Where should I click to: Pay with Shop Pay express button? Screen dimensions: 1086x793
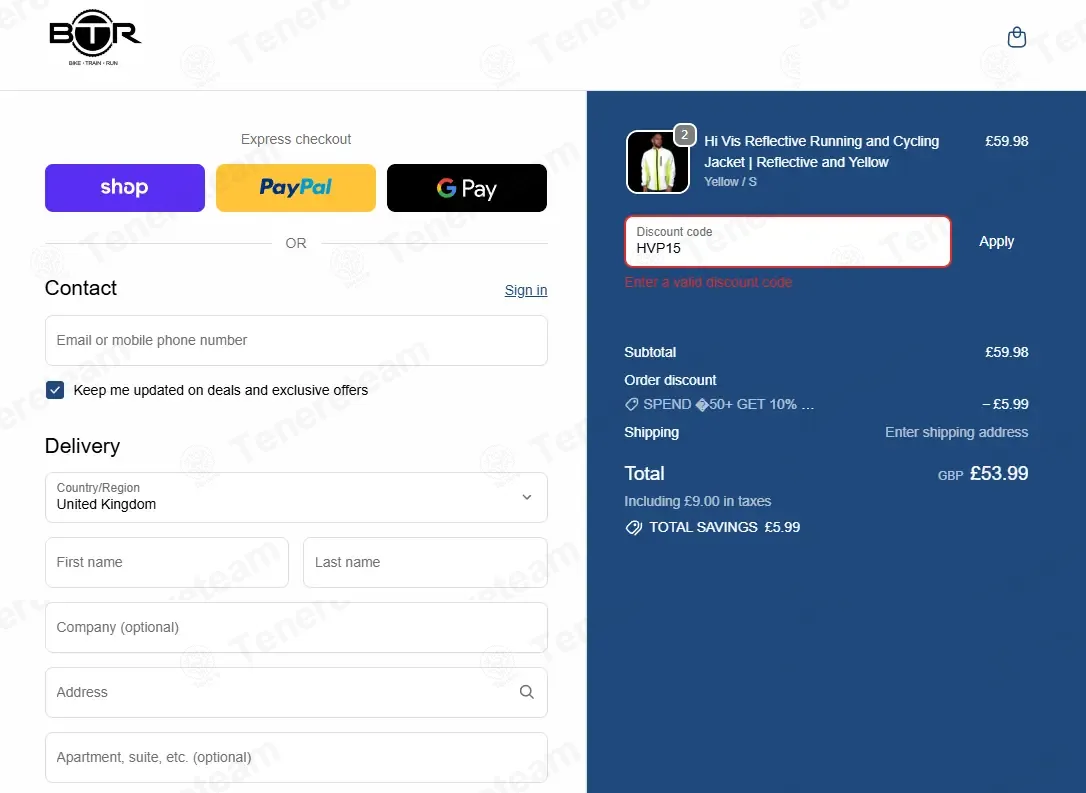[x=125, y=188]
